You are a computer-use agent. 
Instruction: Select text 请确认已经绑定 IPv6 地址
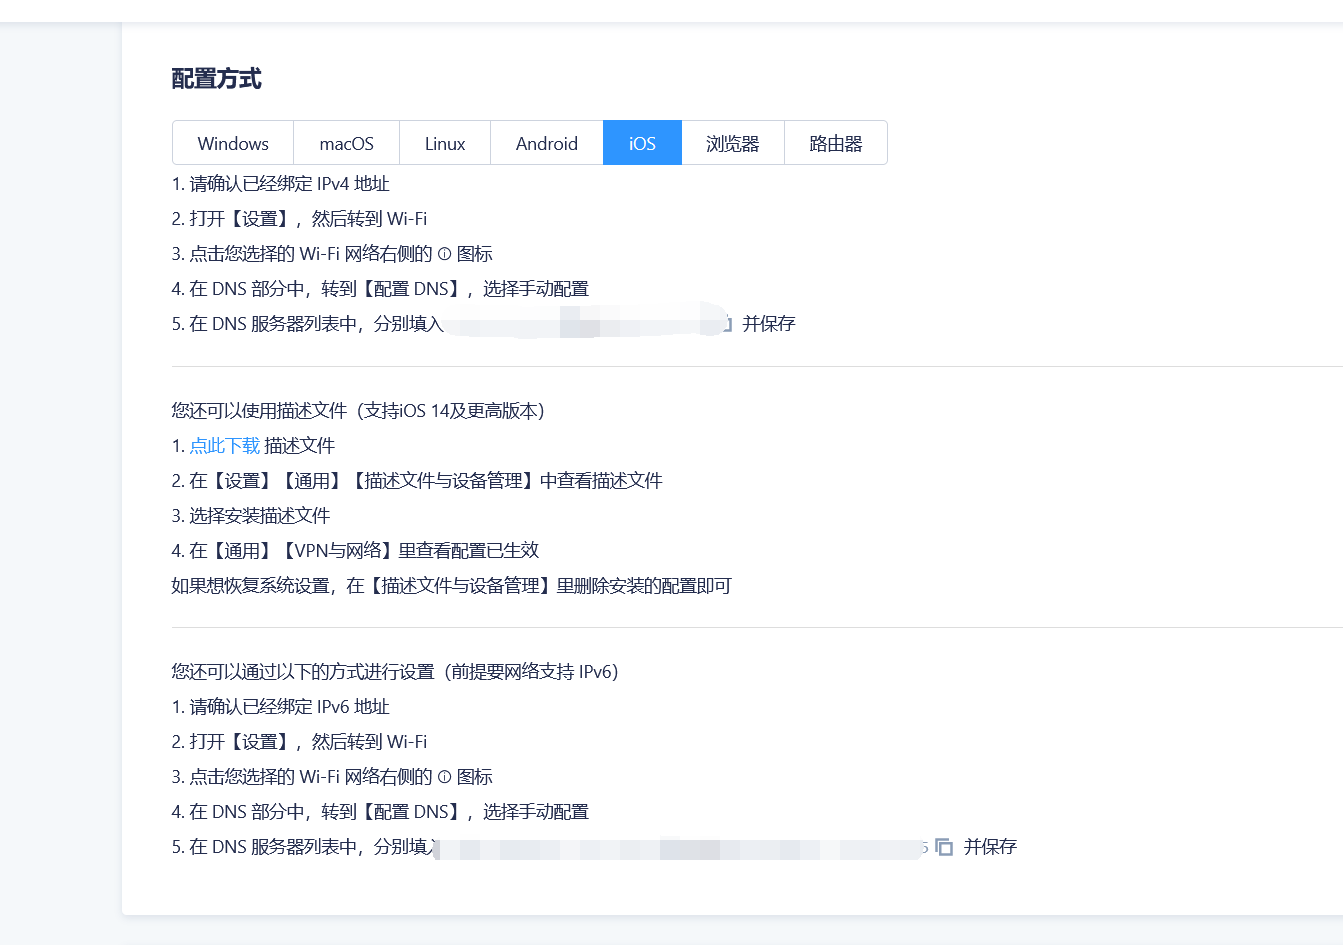(290, 707)
